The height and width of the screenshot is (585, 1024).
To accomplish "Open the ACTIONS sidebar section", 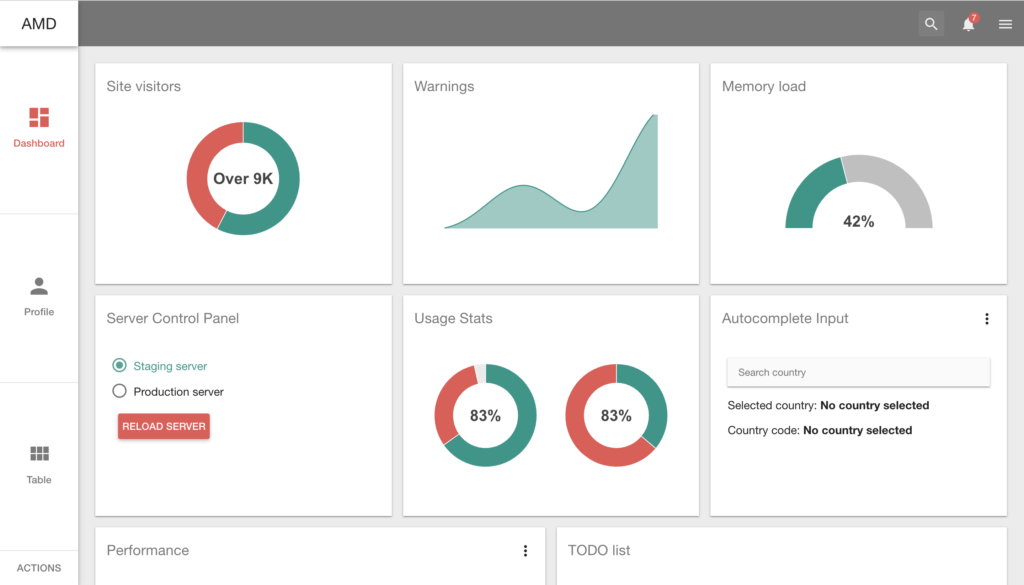I will pyautogui.click(x=39, y=568).
